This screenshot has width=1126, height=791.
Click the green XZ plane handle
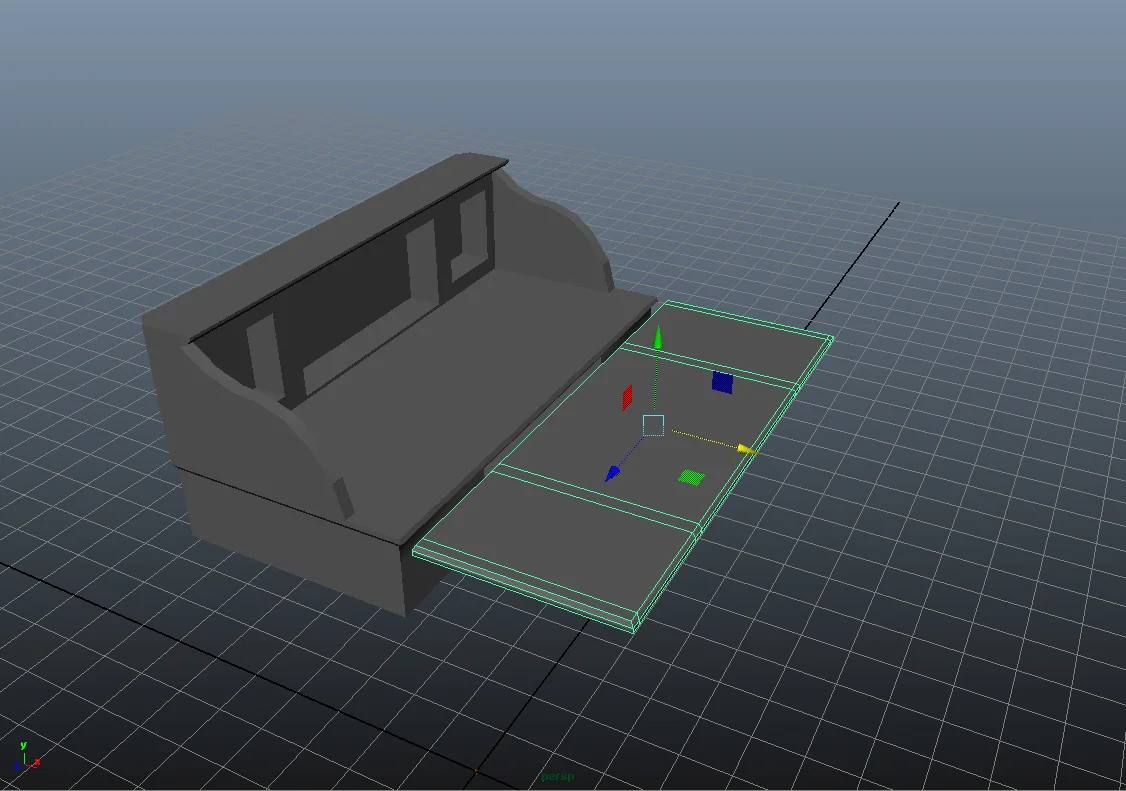pos(692,478)
